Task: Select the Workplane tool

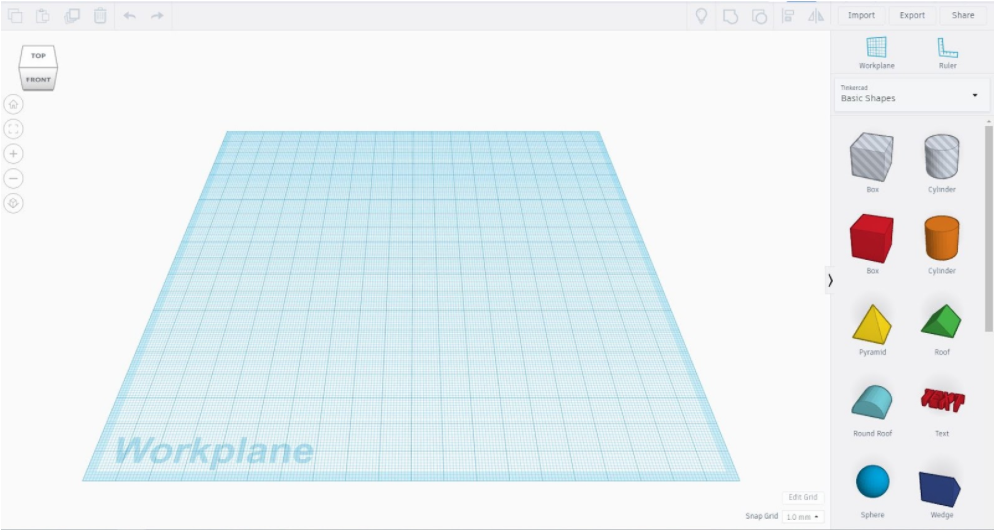Action: 876,52
